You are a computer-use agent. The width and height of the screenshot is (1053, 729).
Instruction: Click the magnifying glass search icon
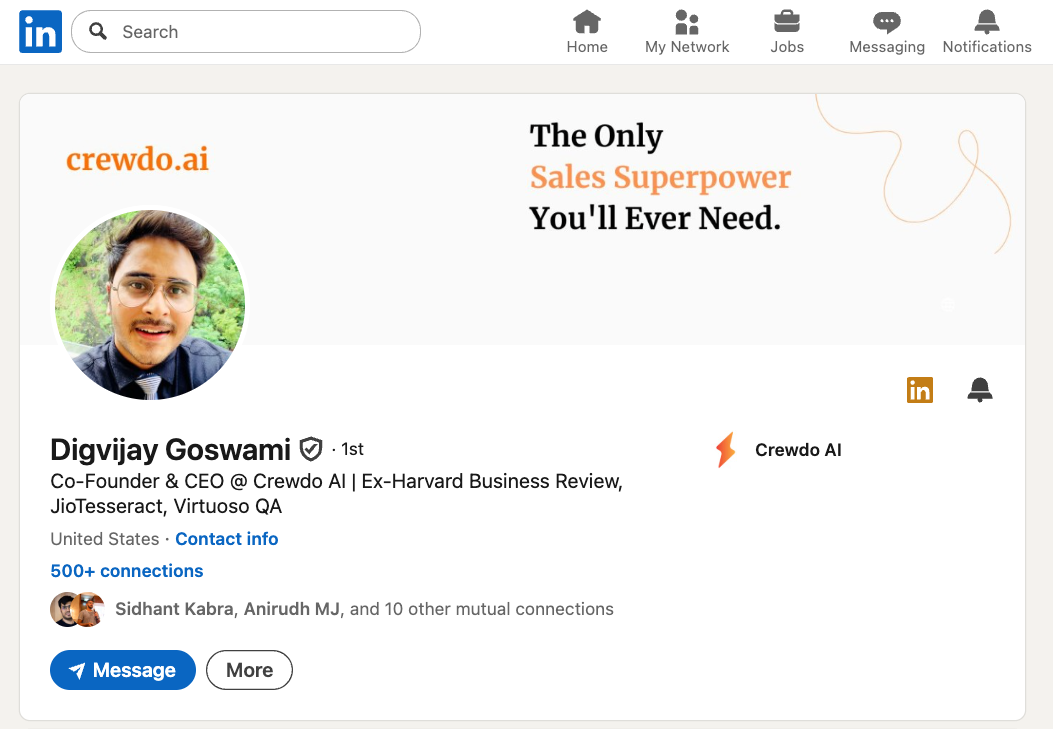pos(98,31)
